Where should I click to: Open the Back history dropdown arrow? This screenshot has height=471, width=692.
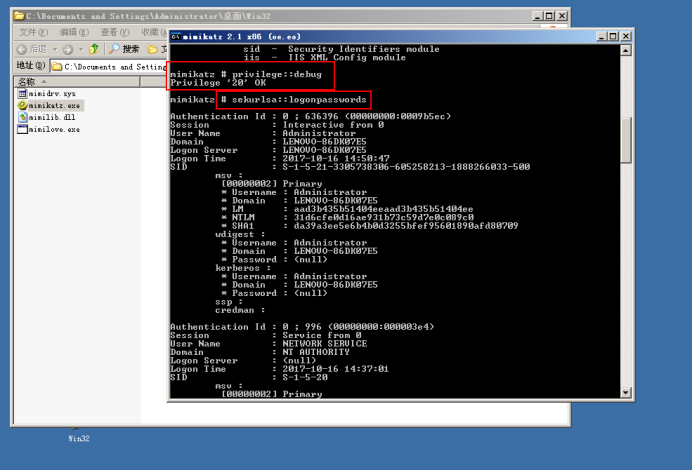click(x=55, y=49)
